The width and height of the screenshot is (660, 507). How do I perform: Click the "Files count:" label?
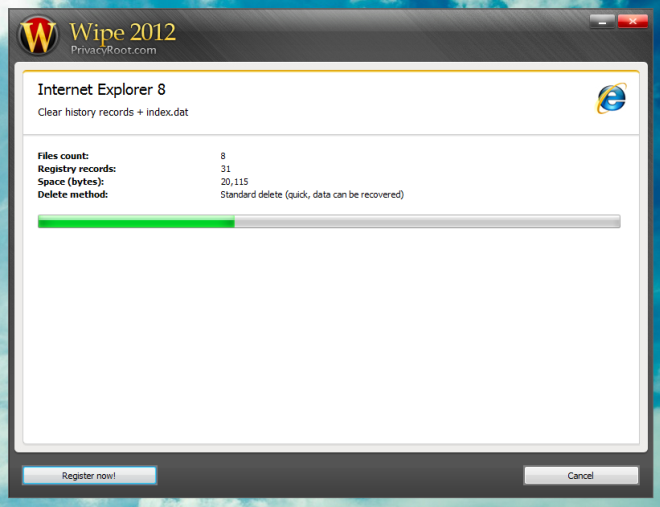click(x=63, y=156)
